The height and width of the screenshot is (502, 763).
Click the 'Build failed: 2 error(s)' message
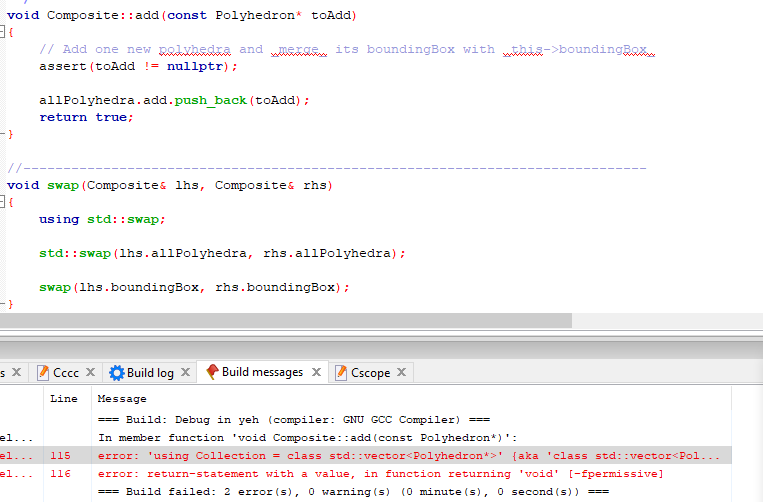(x=353, y=491)
